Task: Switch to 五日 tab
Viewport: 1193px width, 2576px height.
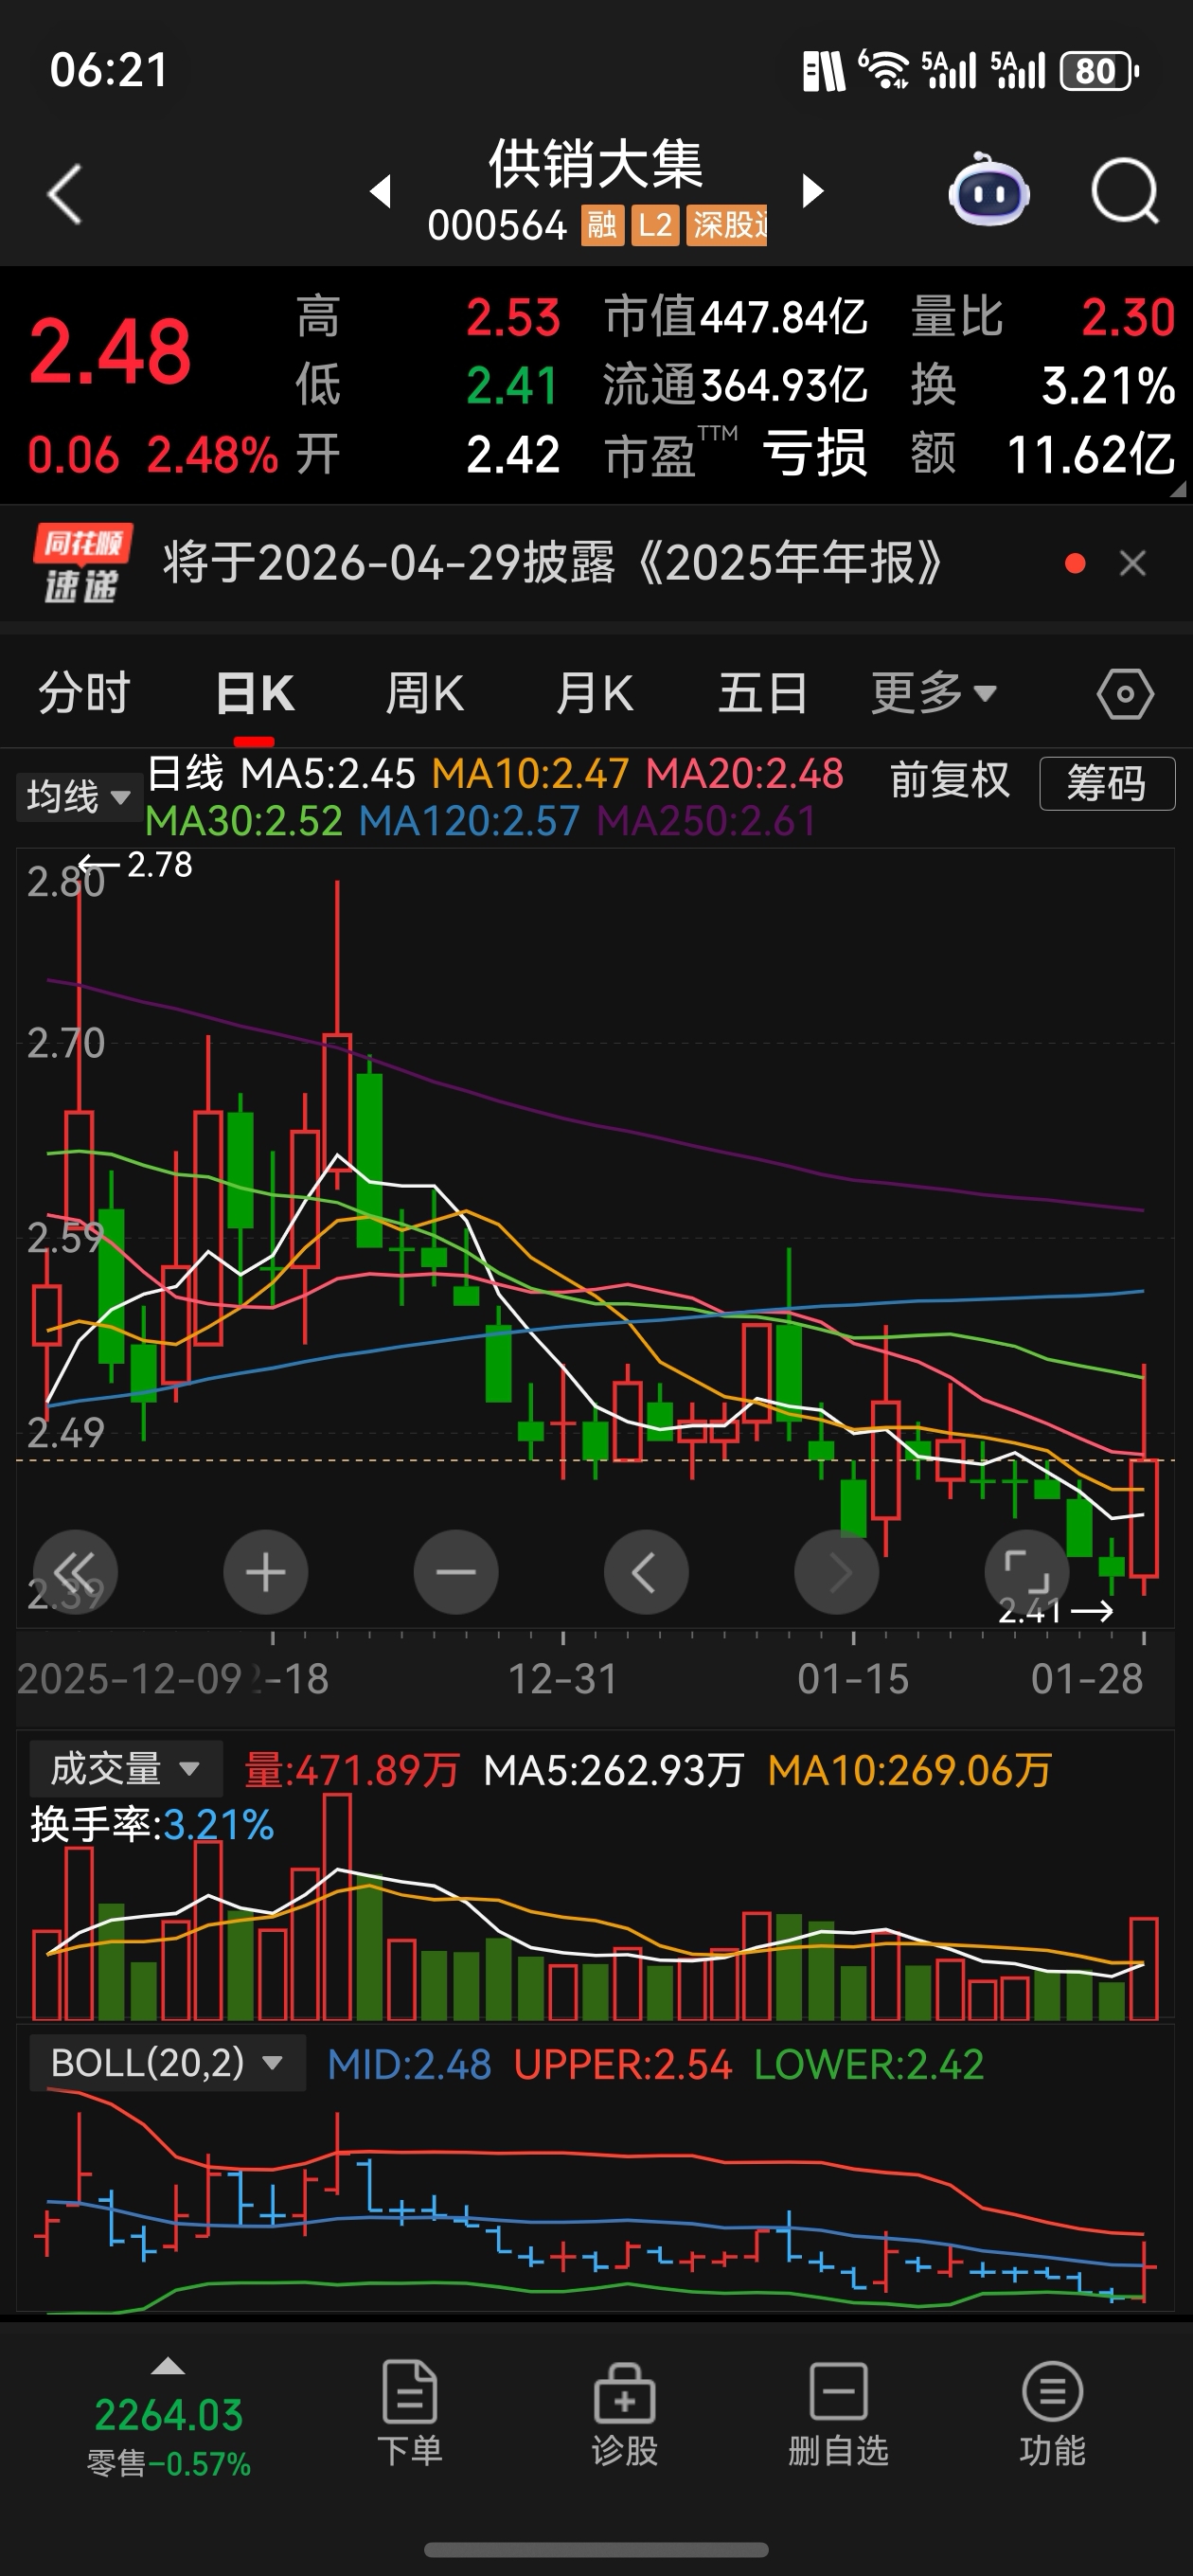Action: pyautogui.click(x=763, y=693)
